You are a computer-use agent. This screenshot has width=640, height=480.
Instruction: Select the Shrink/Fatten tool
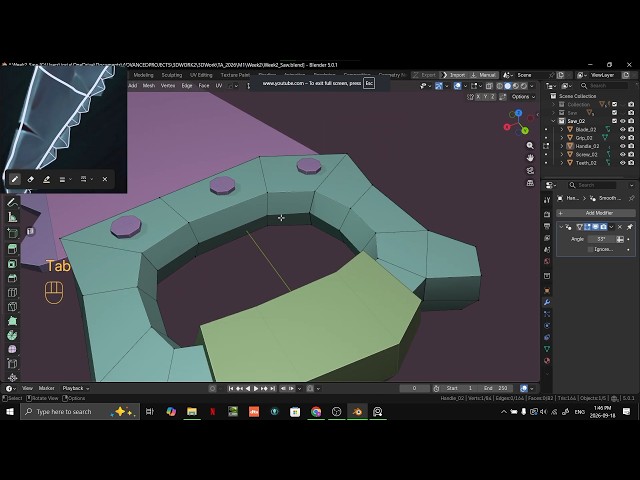pyautogui.click(x=12, y=377)
